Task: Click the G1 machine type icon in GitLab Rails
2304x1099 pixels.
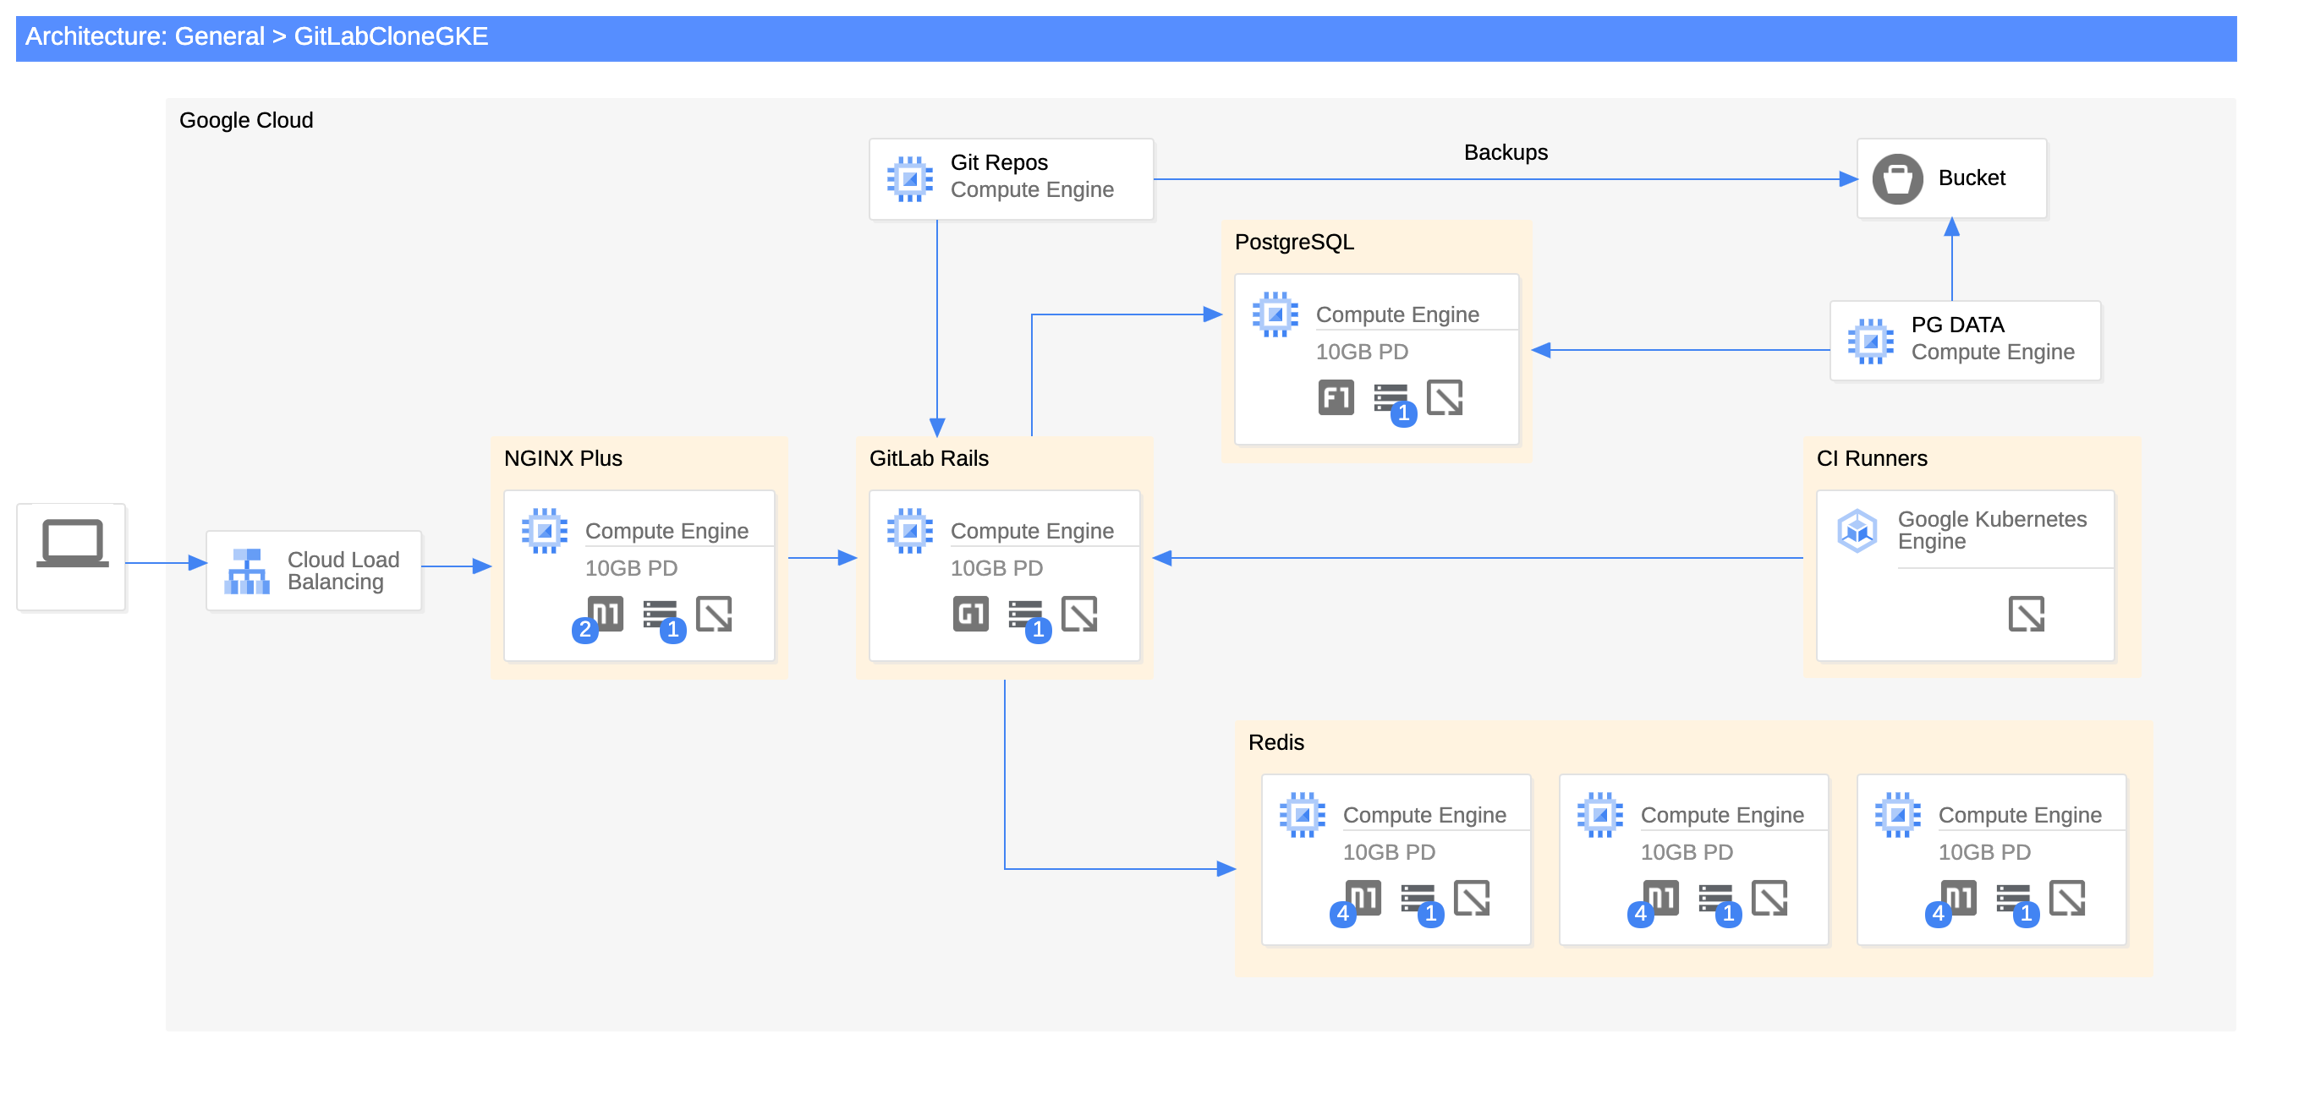Action: pos(970,614)
